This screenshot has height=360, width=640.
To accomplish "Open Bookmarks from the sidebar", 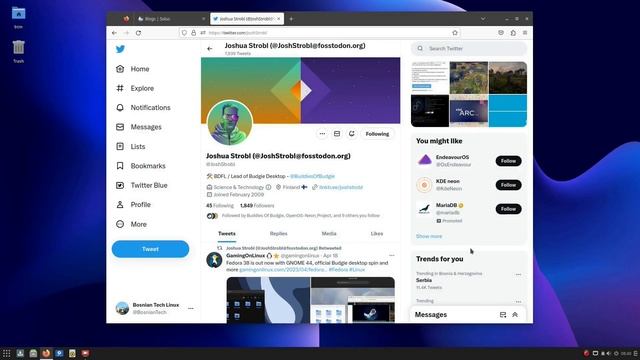I will click(141, 166).
